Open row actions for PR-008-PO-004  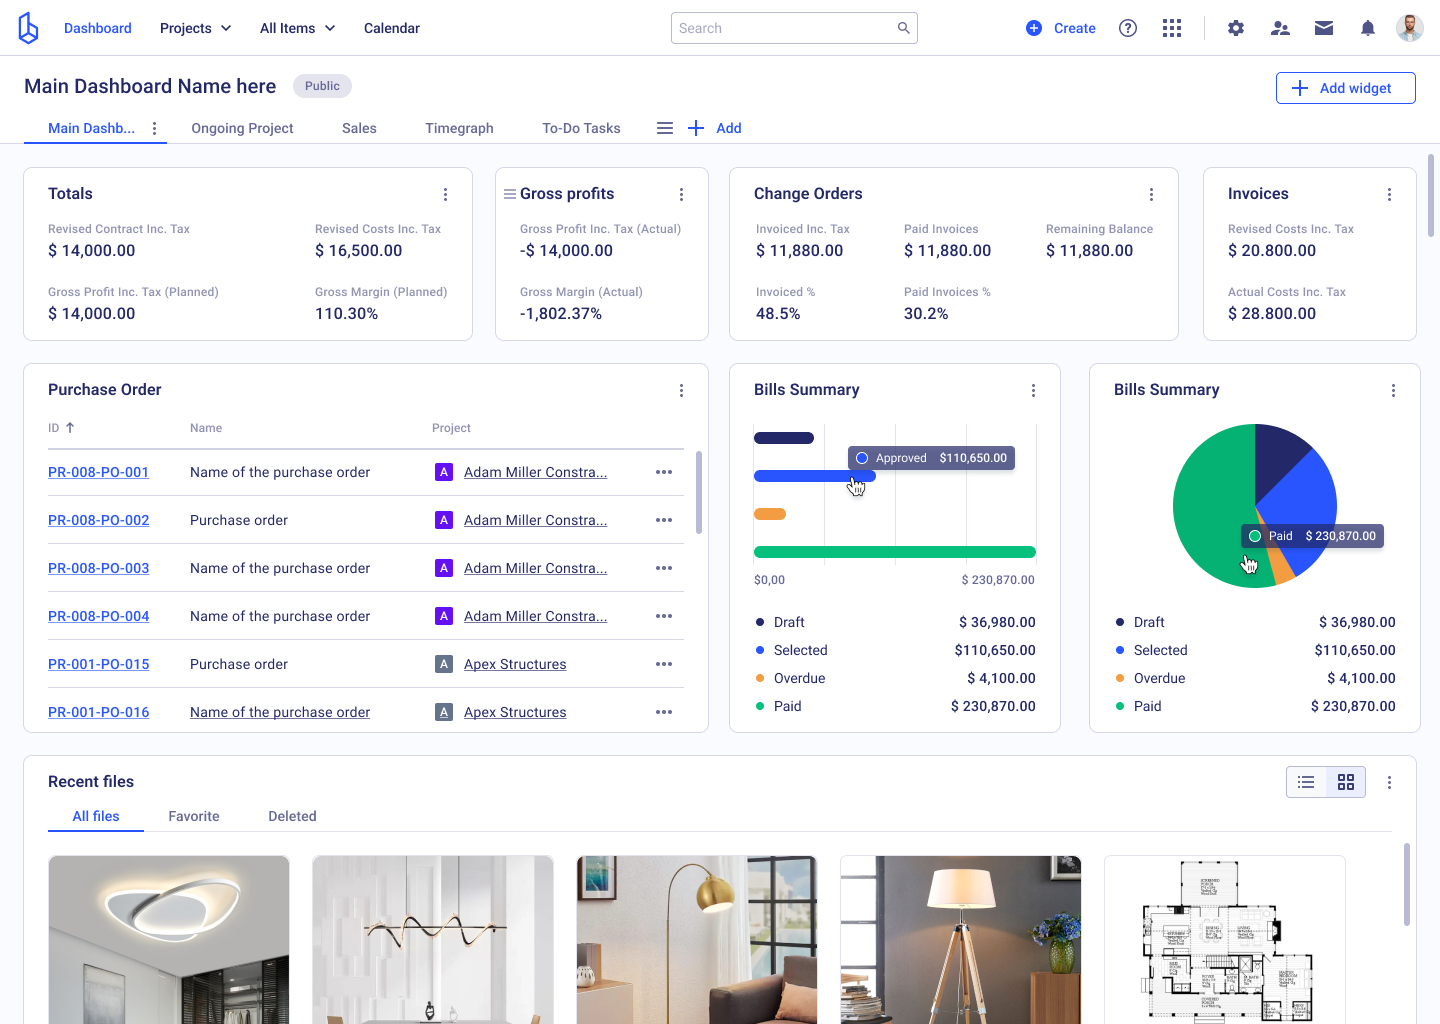pyautogui.click(x=664, y=616)
